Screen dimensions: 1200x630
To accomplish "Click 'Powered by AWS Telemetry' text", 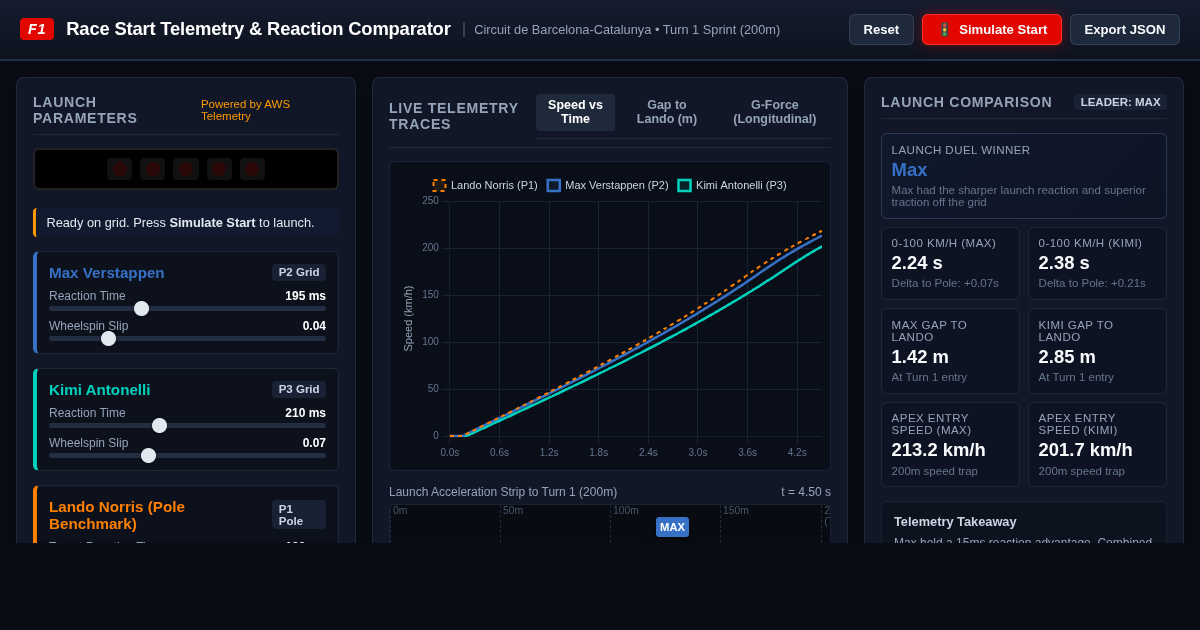I will pos(245,110).
